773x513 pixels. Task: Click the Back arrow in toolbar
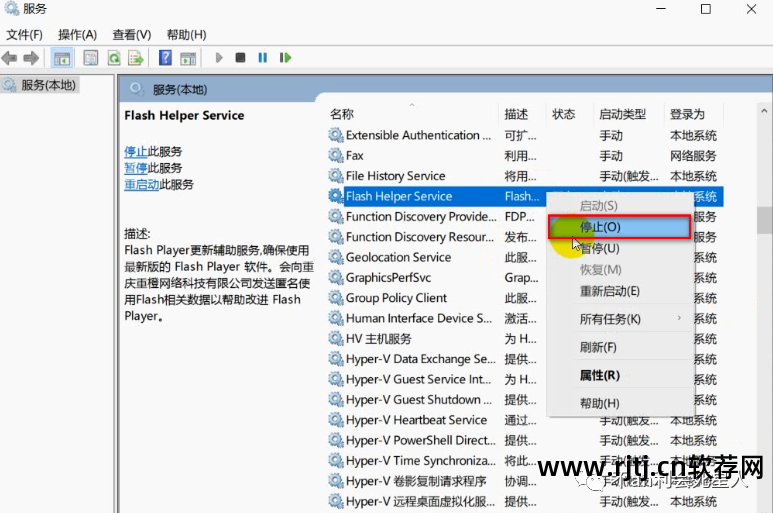click(10, 58)
